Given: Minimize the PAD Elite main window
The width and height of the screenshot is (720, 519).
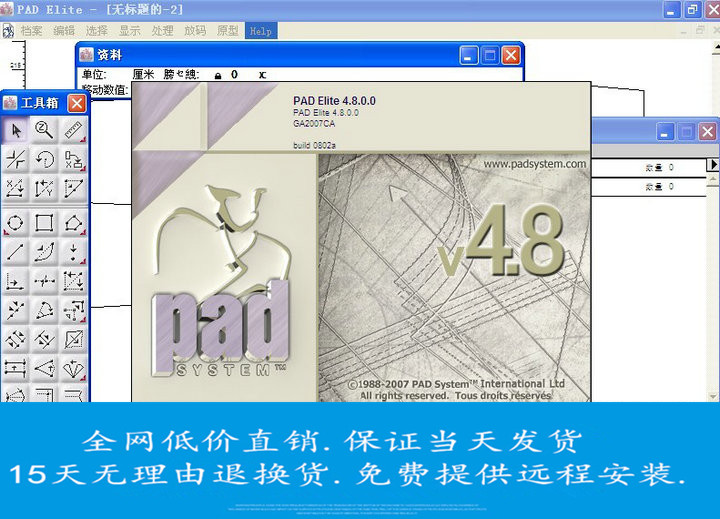Looking at the screenshot, I should tap(671, 10).
